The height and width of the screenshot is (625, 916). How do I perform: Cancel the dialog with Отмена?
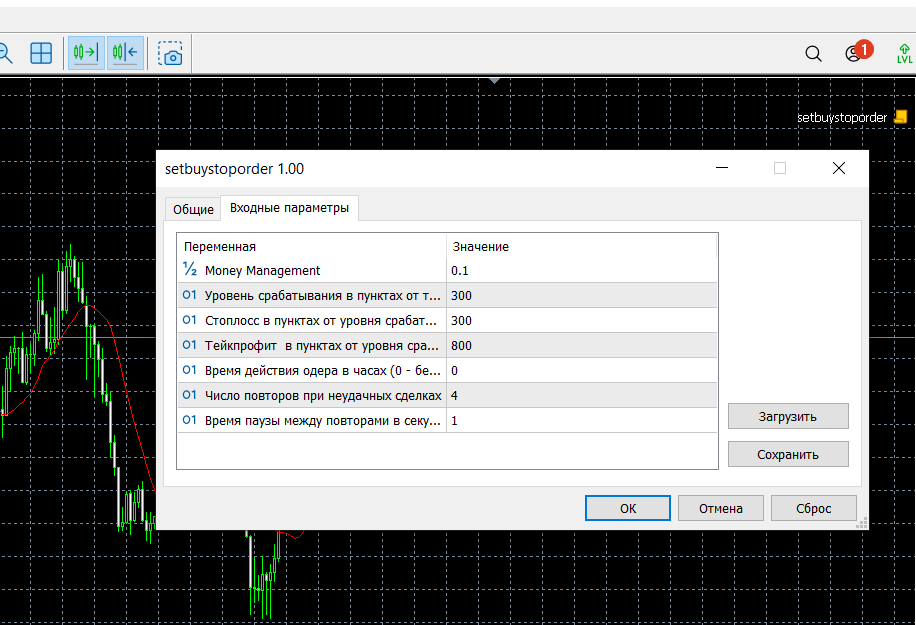click(720, 507)
